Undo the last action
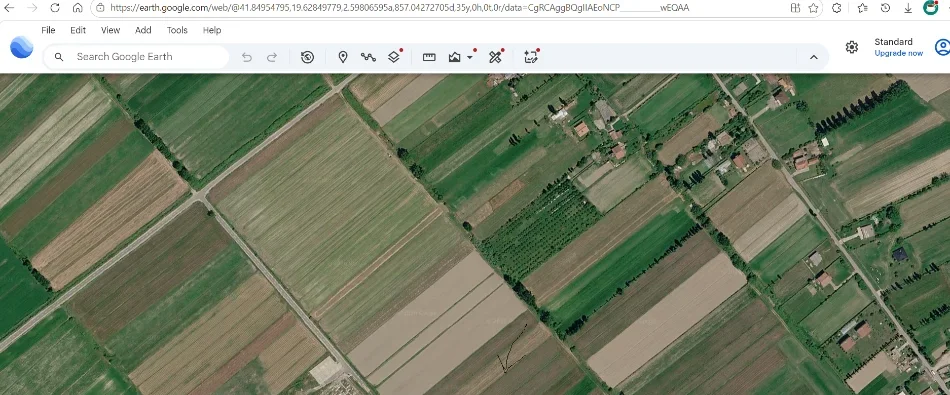Image resolution: width=950 pixels, height=395 pixels. (247, 57)
